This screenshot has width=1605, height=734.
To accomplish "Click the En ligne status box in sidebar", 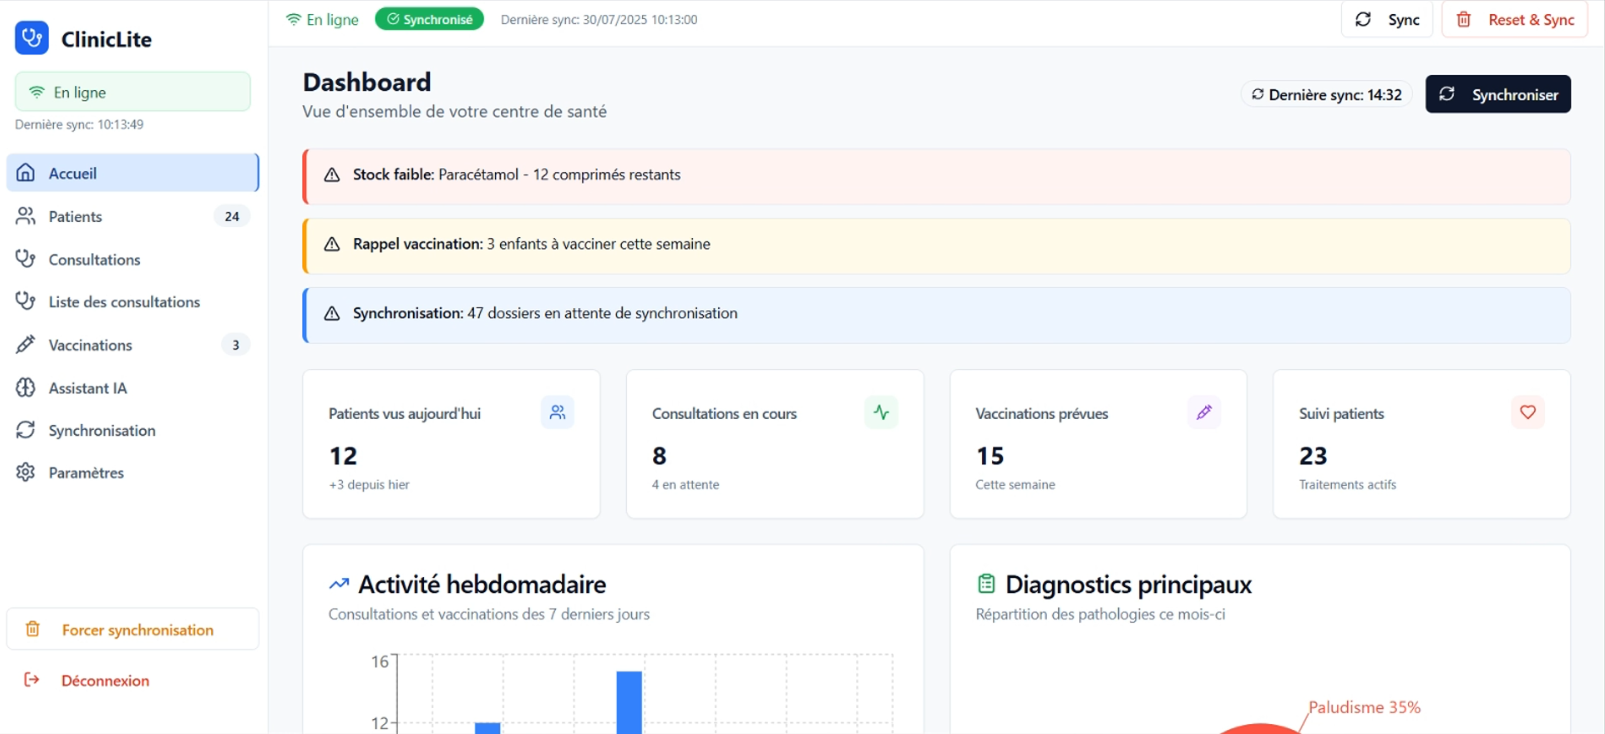I will coord(133,92).
